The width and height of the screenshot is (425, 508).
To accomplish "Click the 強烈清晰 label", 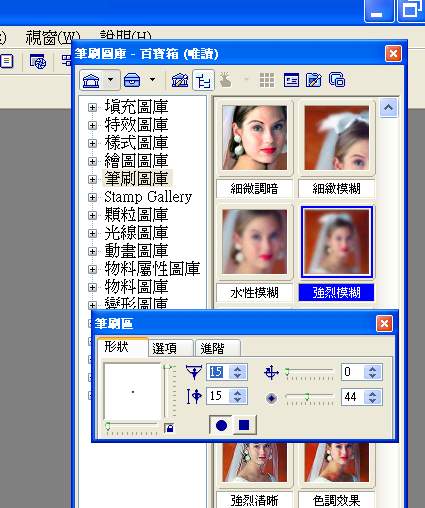I will click(x=255, y=500).
